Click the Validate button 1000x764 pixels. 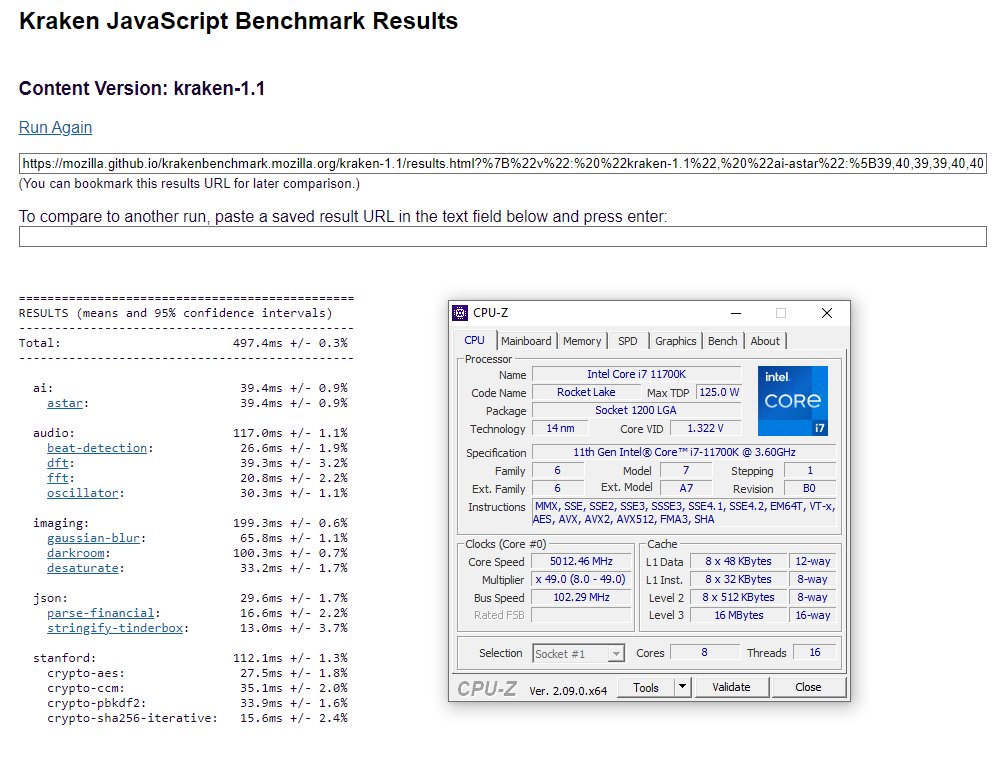[x=731, y=687]
